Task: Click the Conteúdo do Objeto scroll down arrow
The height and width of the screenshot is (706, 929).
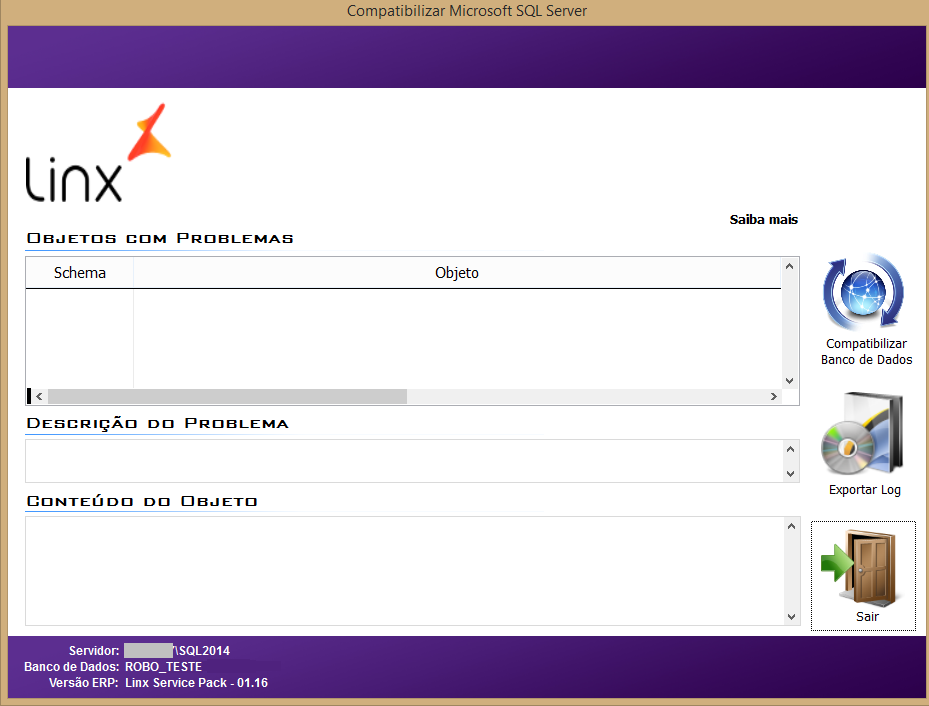Action: point(792,617)
